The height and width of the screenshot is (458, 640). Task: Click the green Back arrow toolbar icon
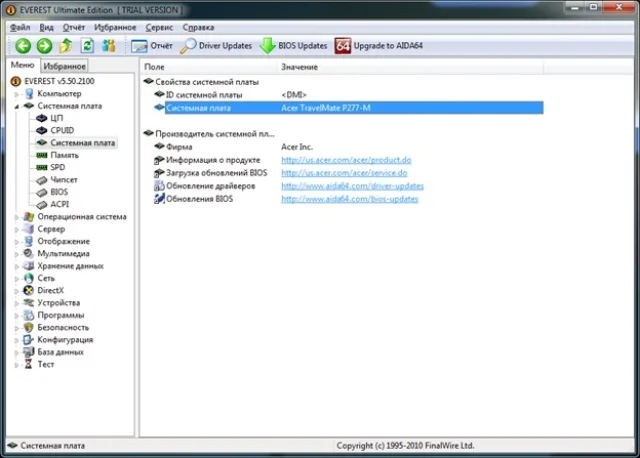23,46
